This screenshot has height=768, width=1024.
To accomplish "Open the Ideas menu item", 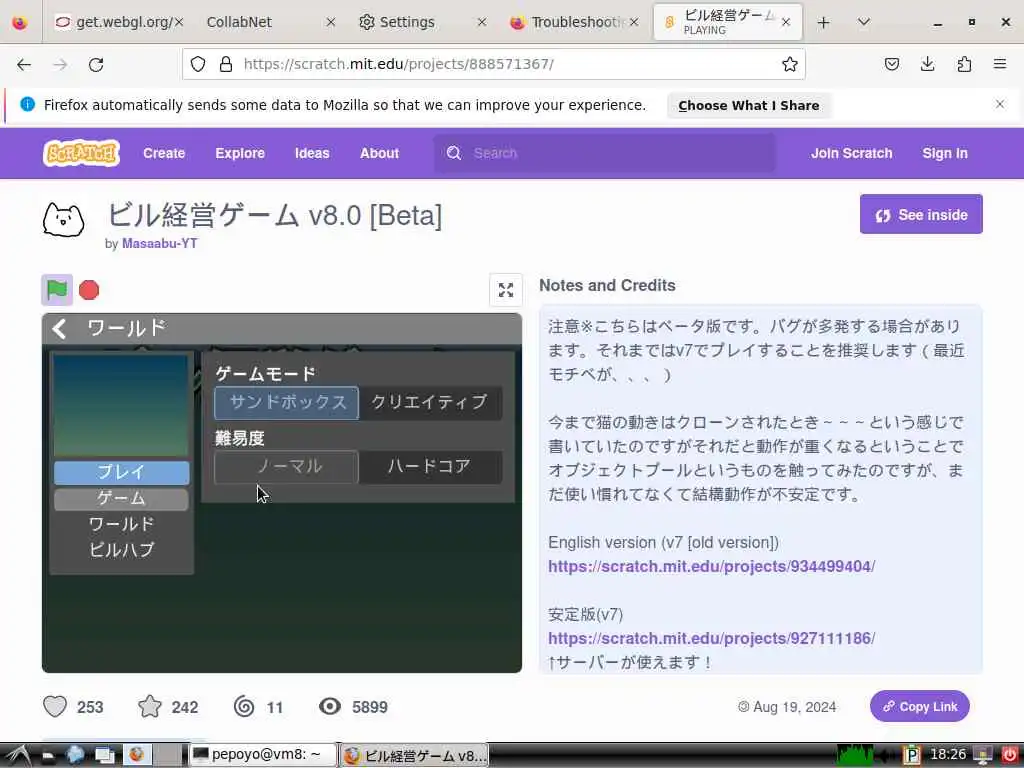I will click(312, 153).
